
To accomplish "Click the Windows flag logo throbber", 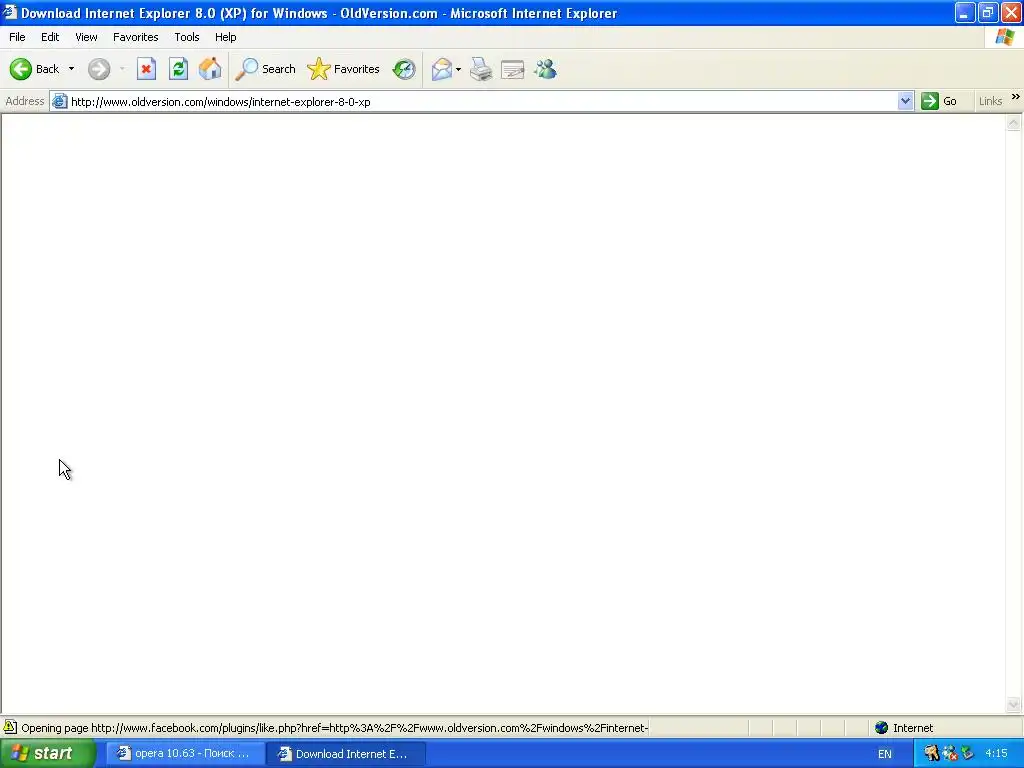I will (x=1004, y=37).
